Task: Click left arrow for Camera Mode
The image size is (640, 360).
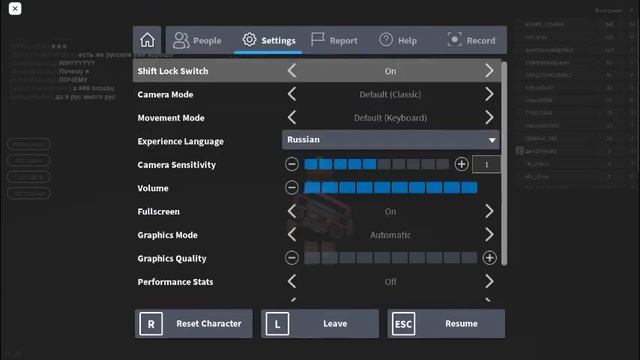Action: (x=292, y=94)
